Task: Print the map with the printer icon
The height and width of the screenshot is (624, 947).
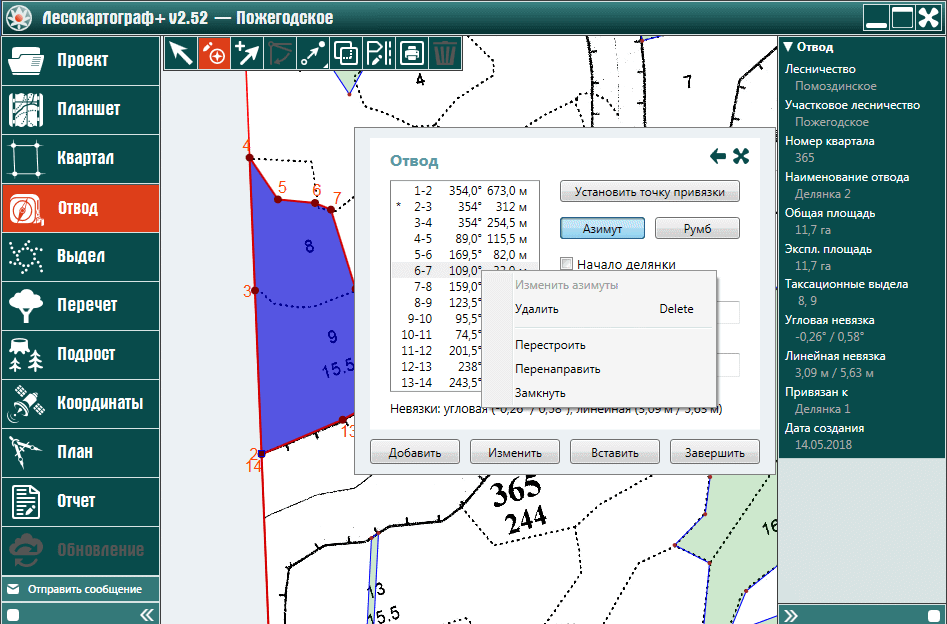Action: tap(411, 53)
